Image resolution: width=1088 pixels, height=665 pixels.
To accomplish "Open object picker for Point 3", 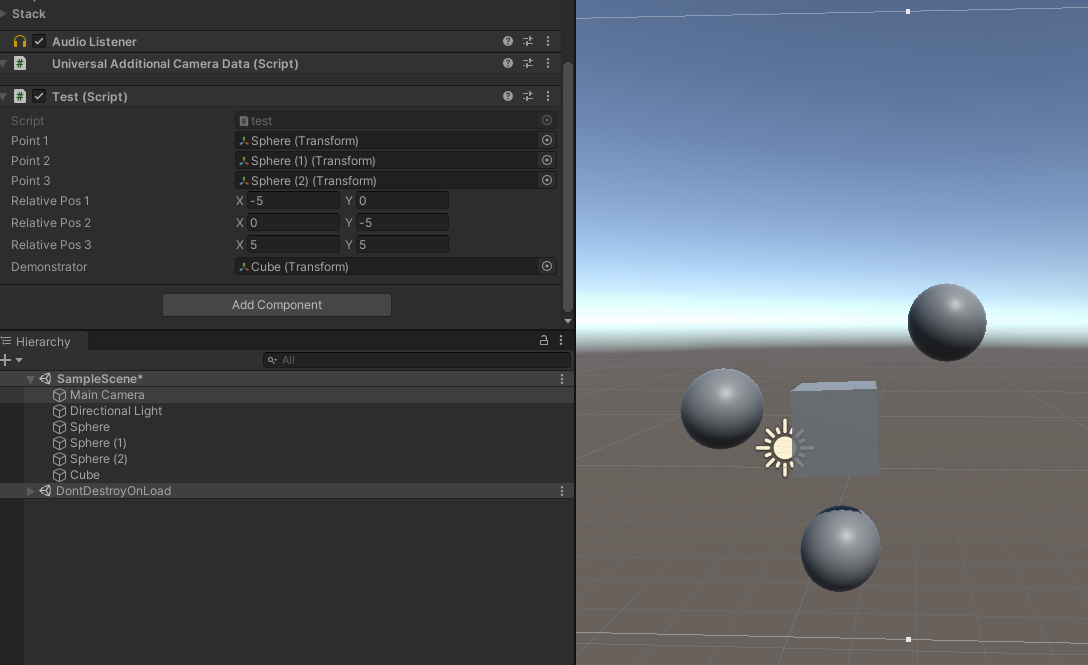I will point(547,180).
